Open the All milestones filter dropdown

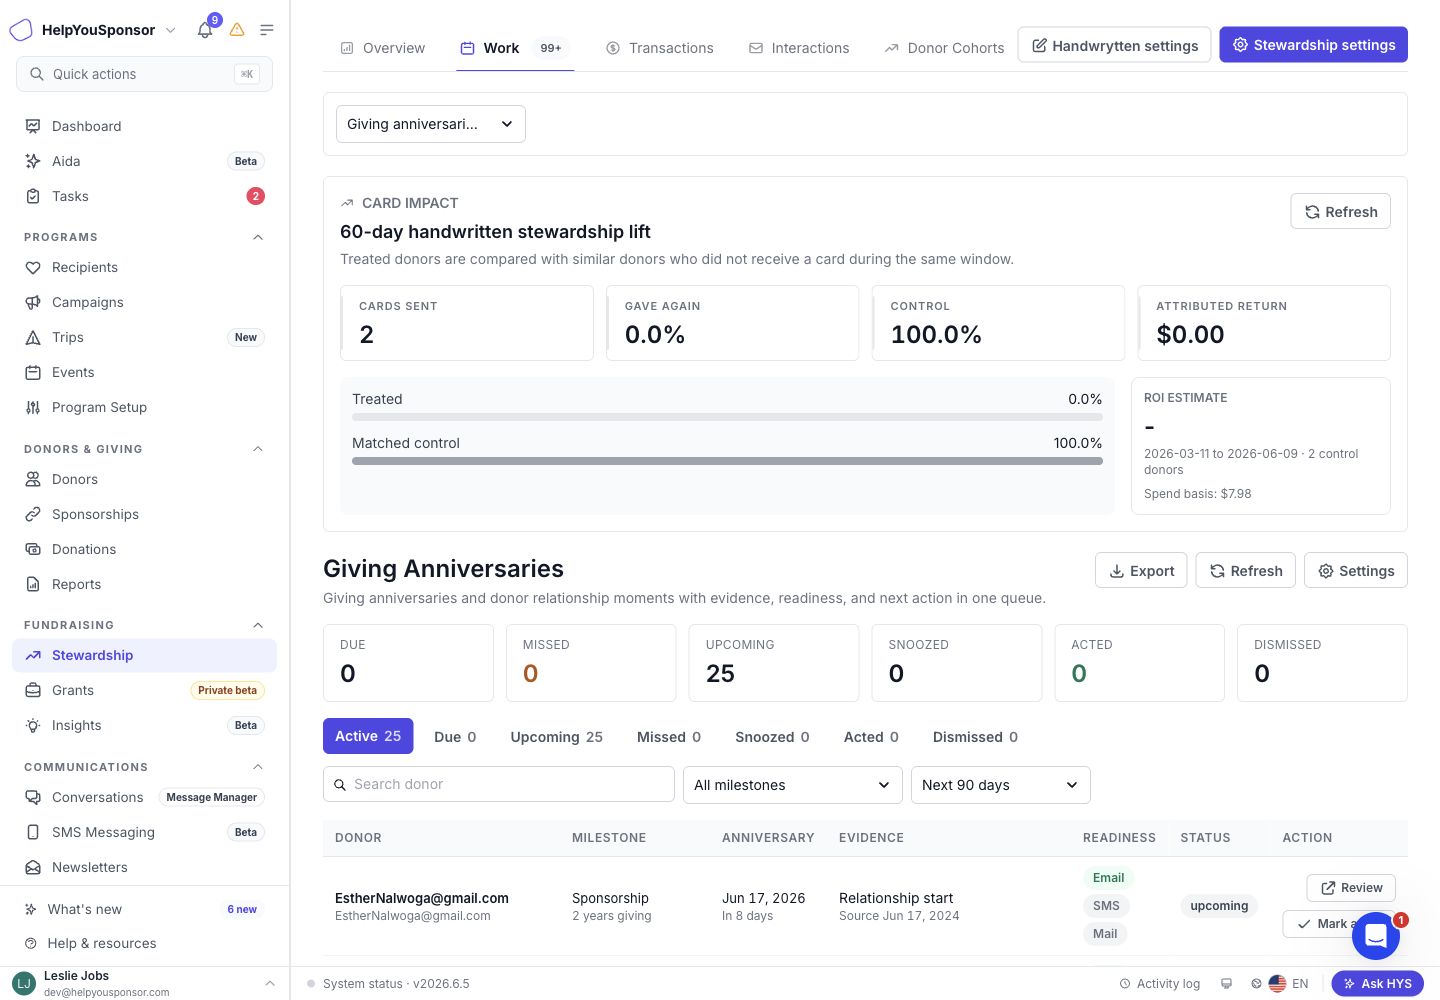coord(792,785)
